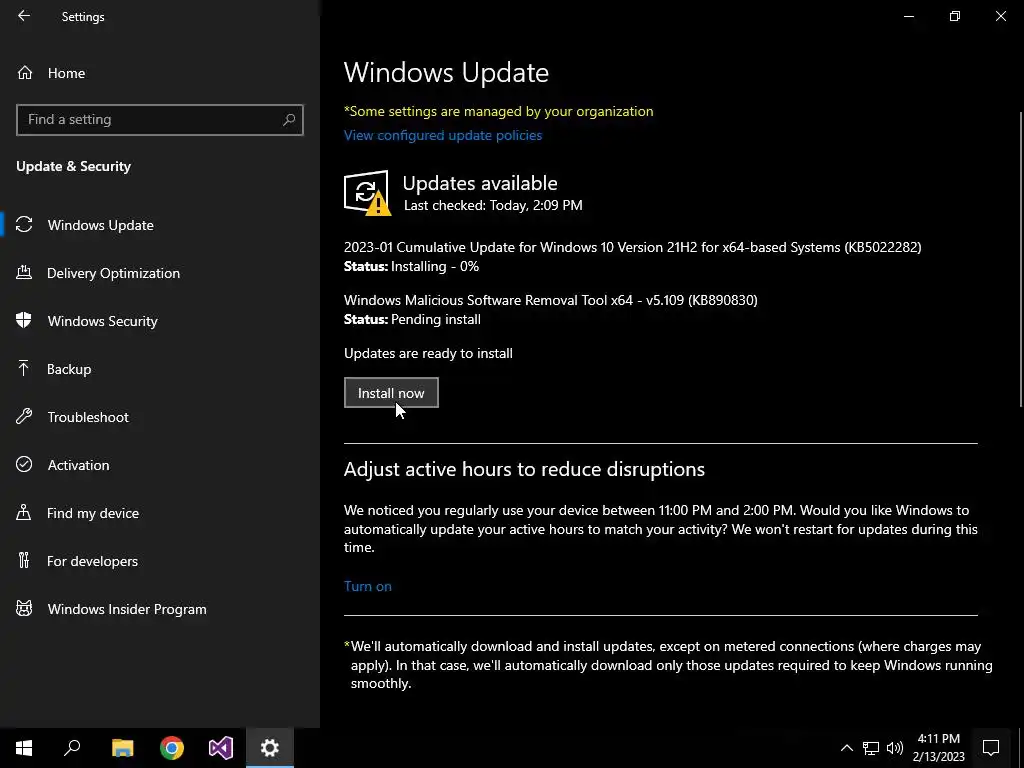Open File Explorer from taskbar
The width and height of the screenshot is (1024, 768).
(123, 748)
